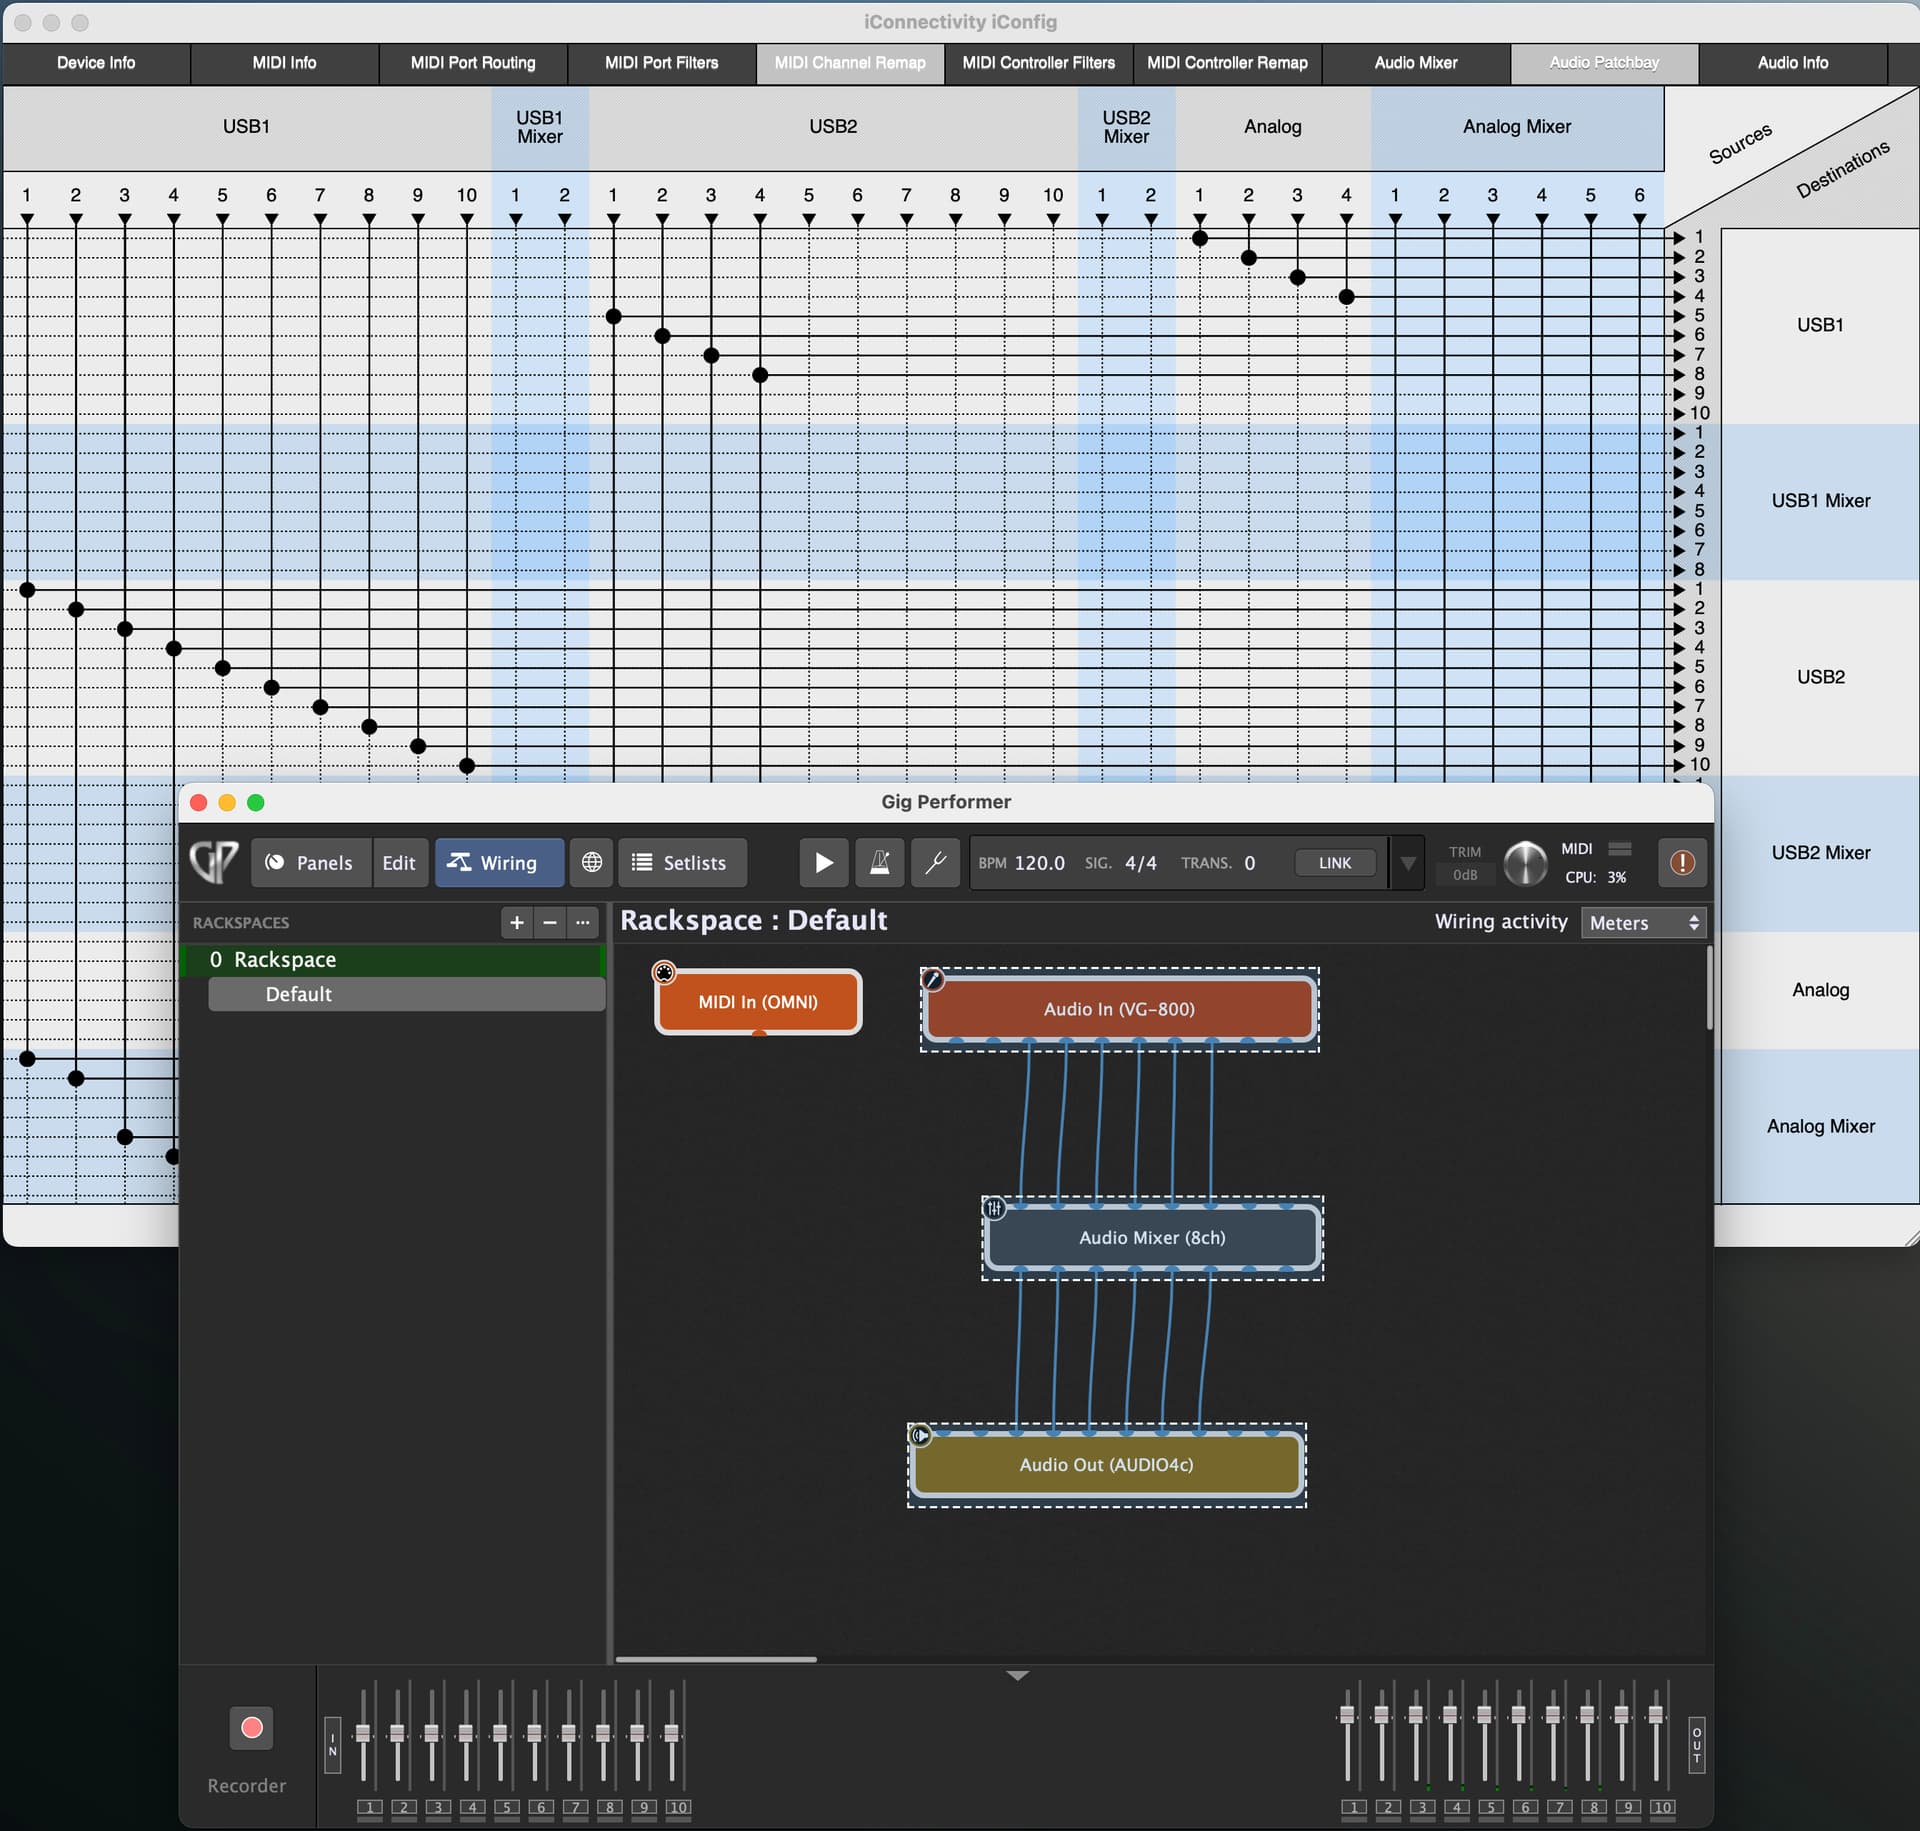
Task: Click the Audio In block corner icon
Action: [x=932, y=979]
